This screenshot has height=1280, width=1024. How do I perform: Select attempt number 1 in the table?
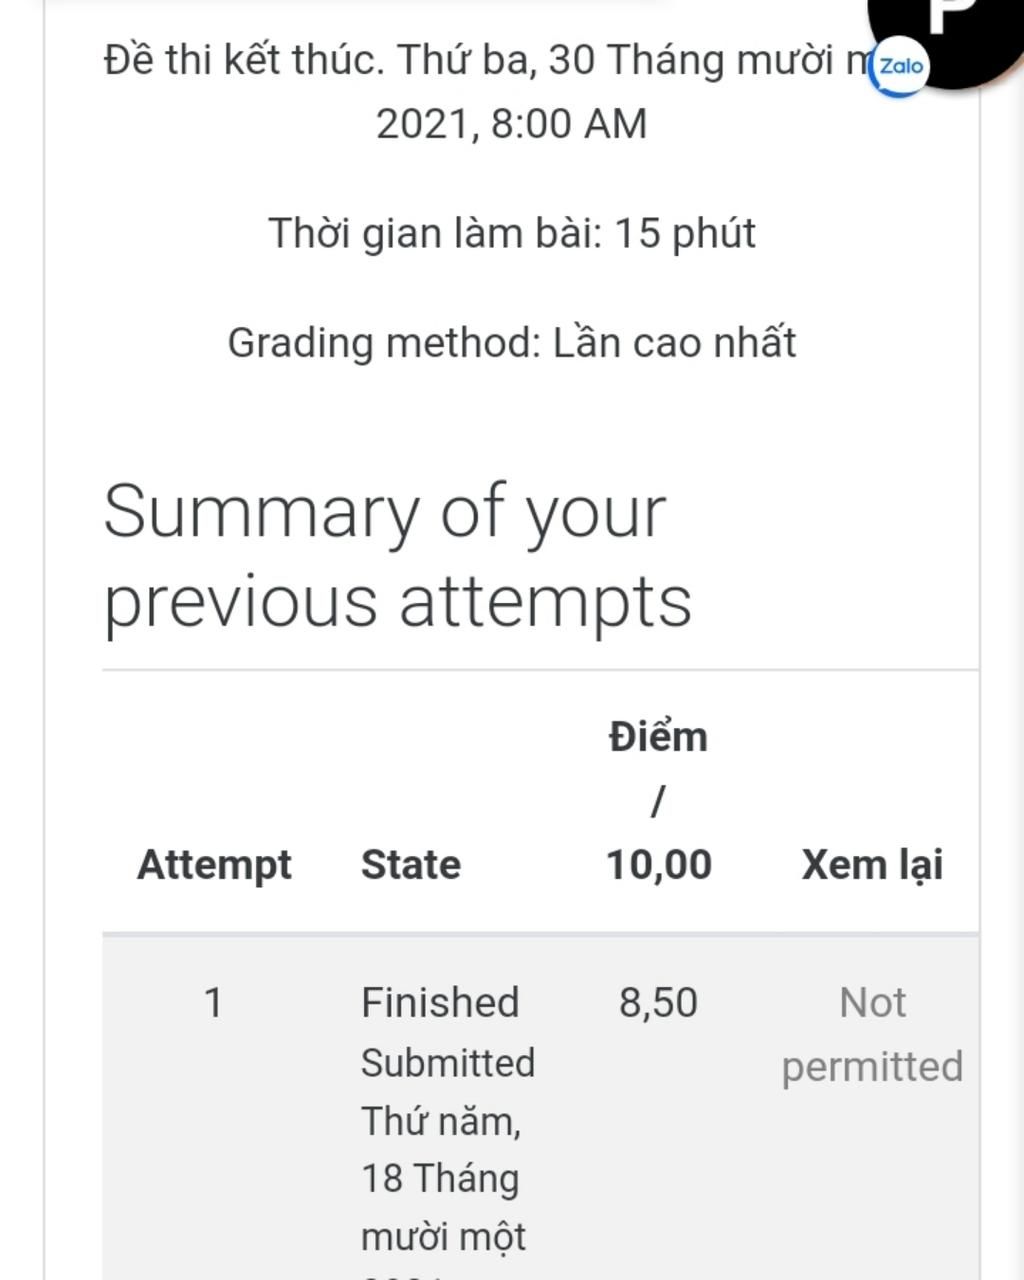pyautogui.click(x=213, y=1003)
